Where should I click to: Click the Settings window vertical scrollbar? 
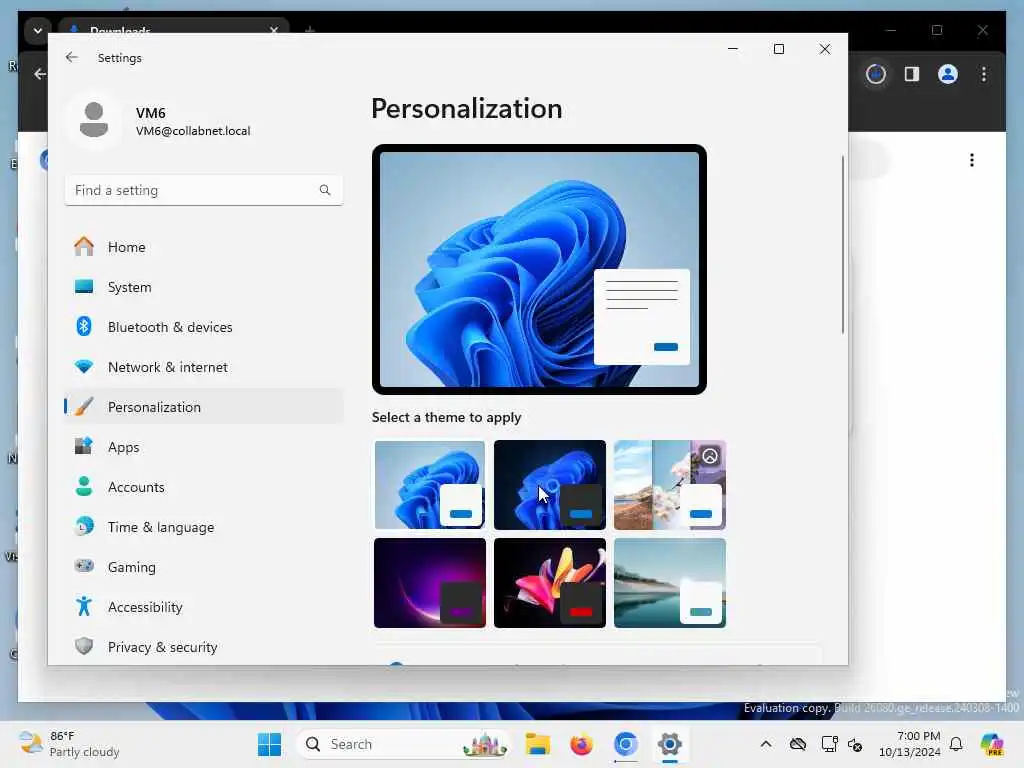coord(843,245)
